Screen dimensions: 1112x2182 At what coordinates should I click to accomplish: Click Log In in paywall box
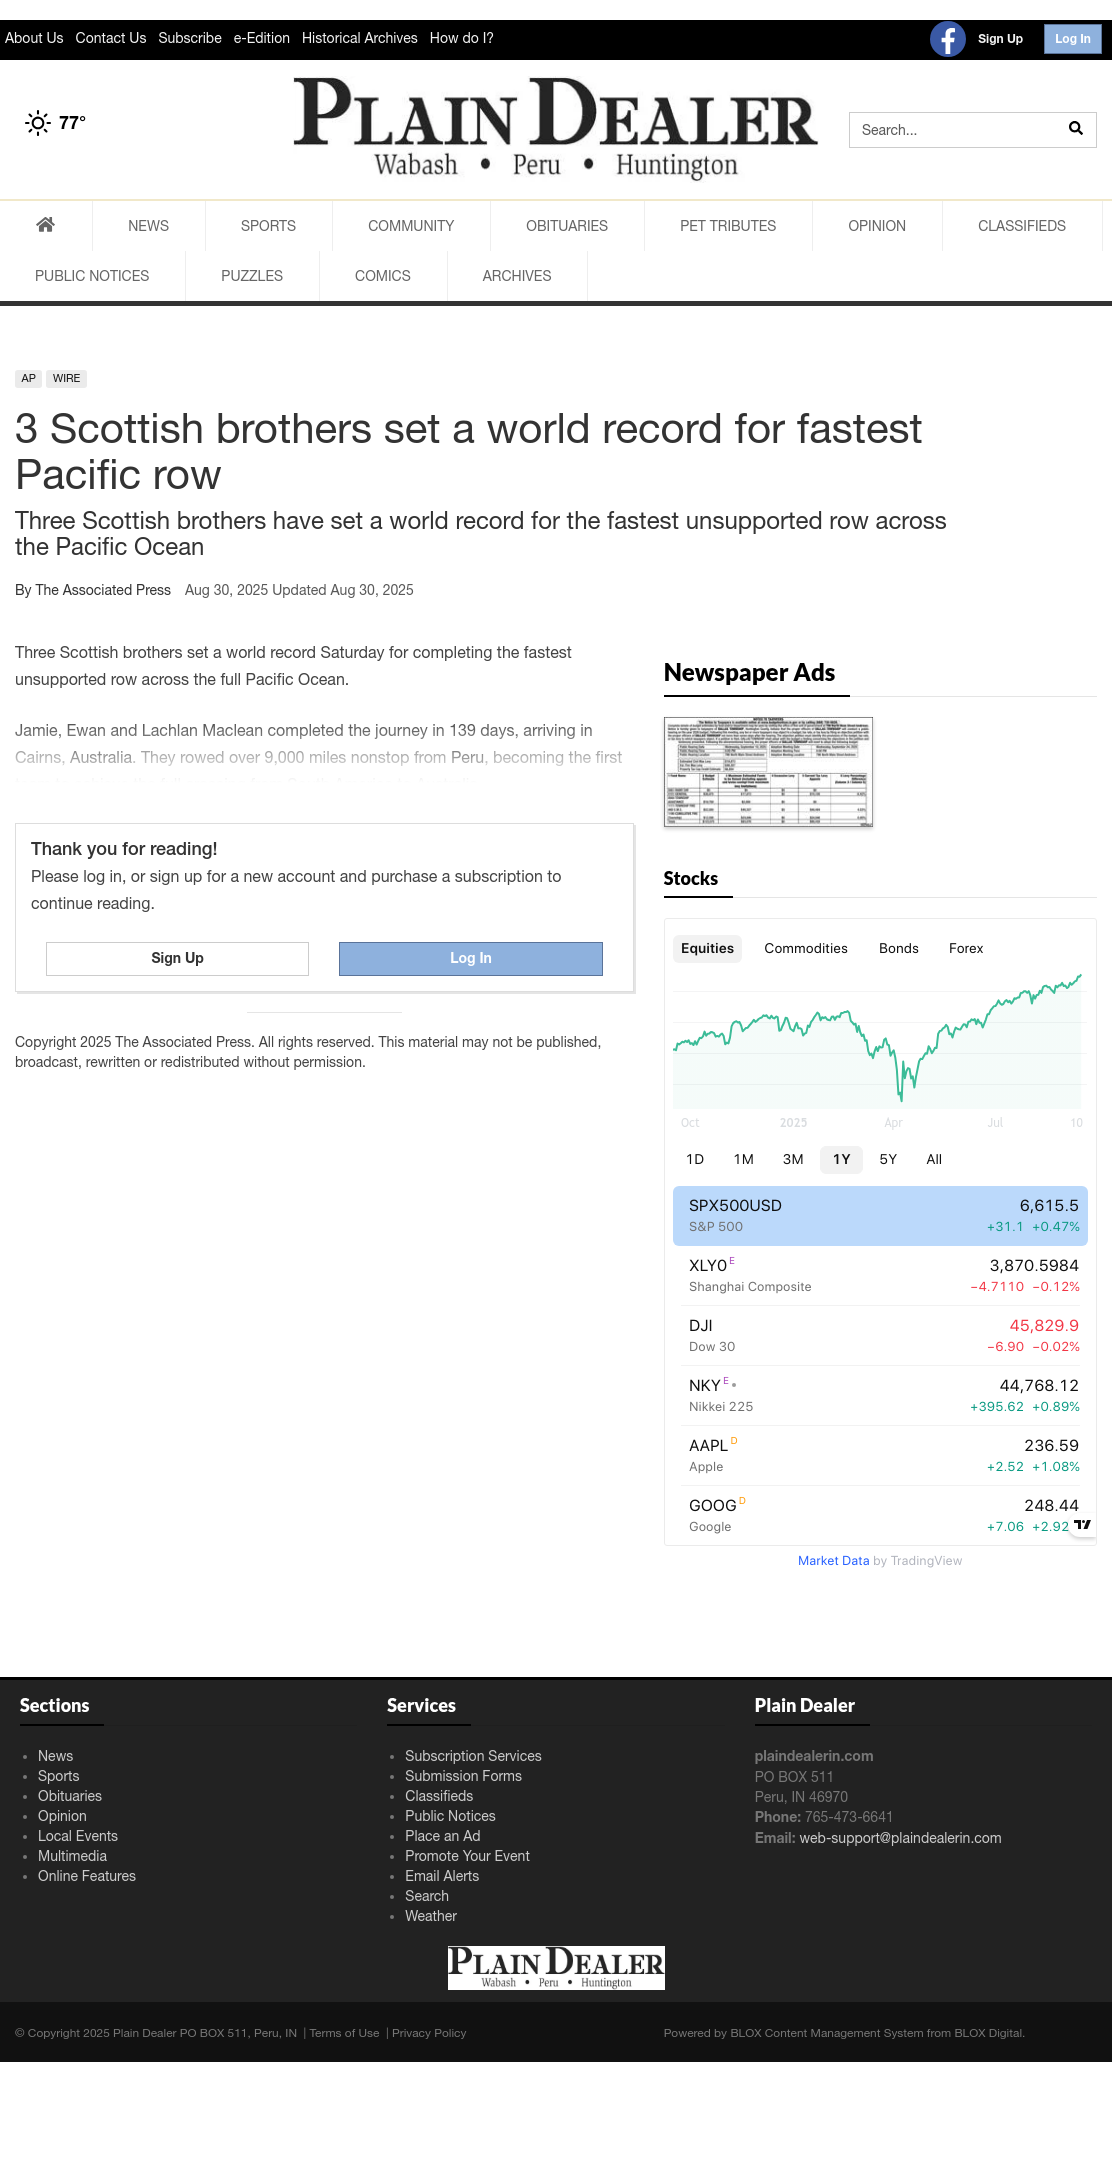(x=470, y=958)
